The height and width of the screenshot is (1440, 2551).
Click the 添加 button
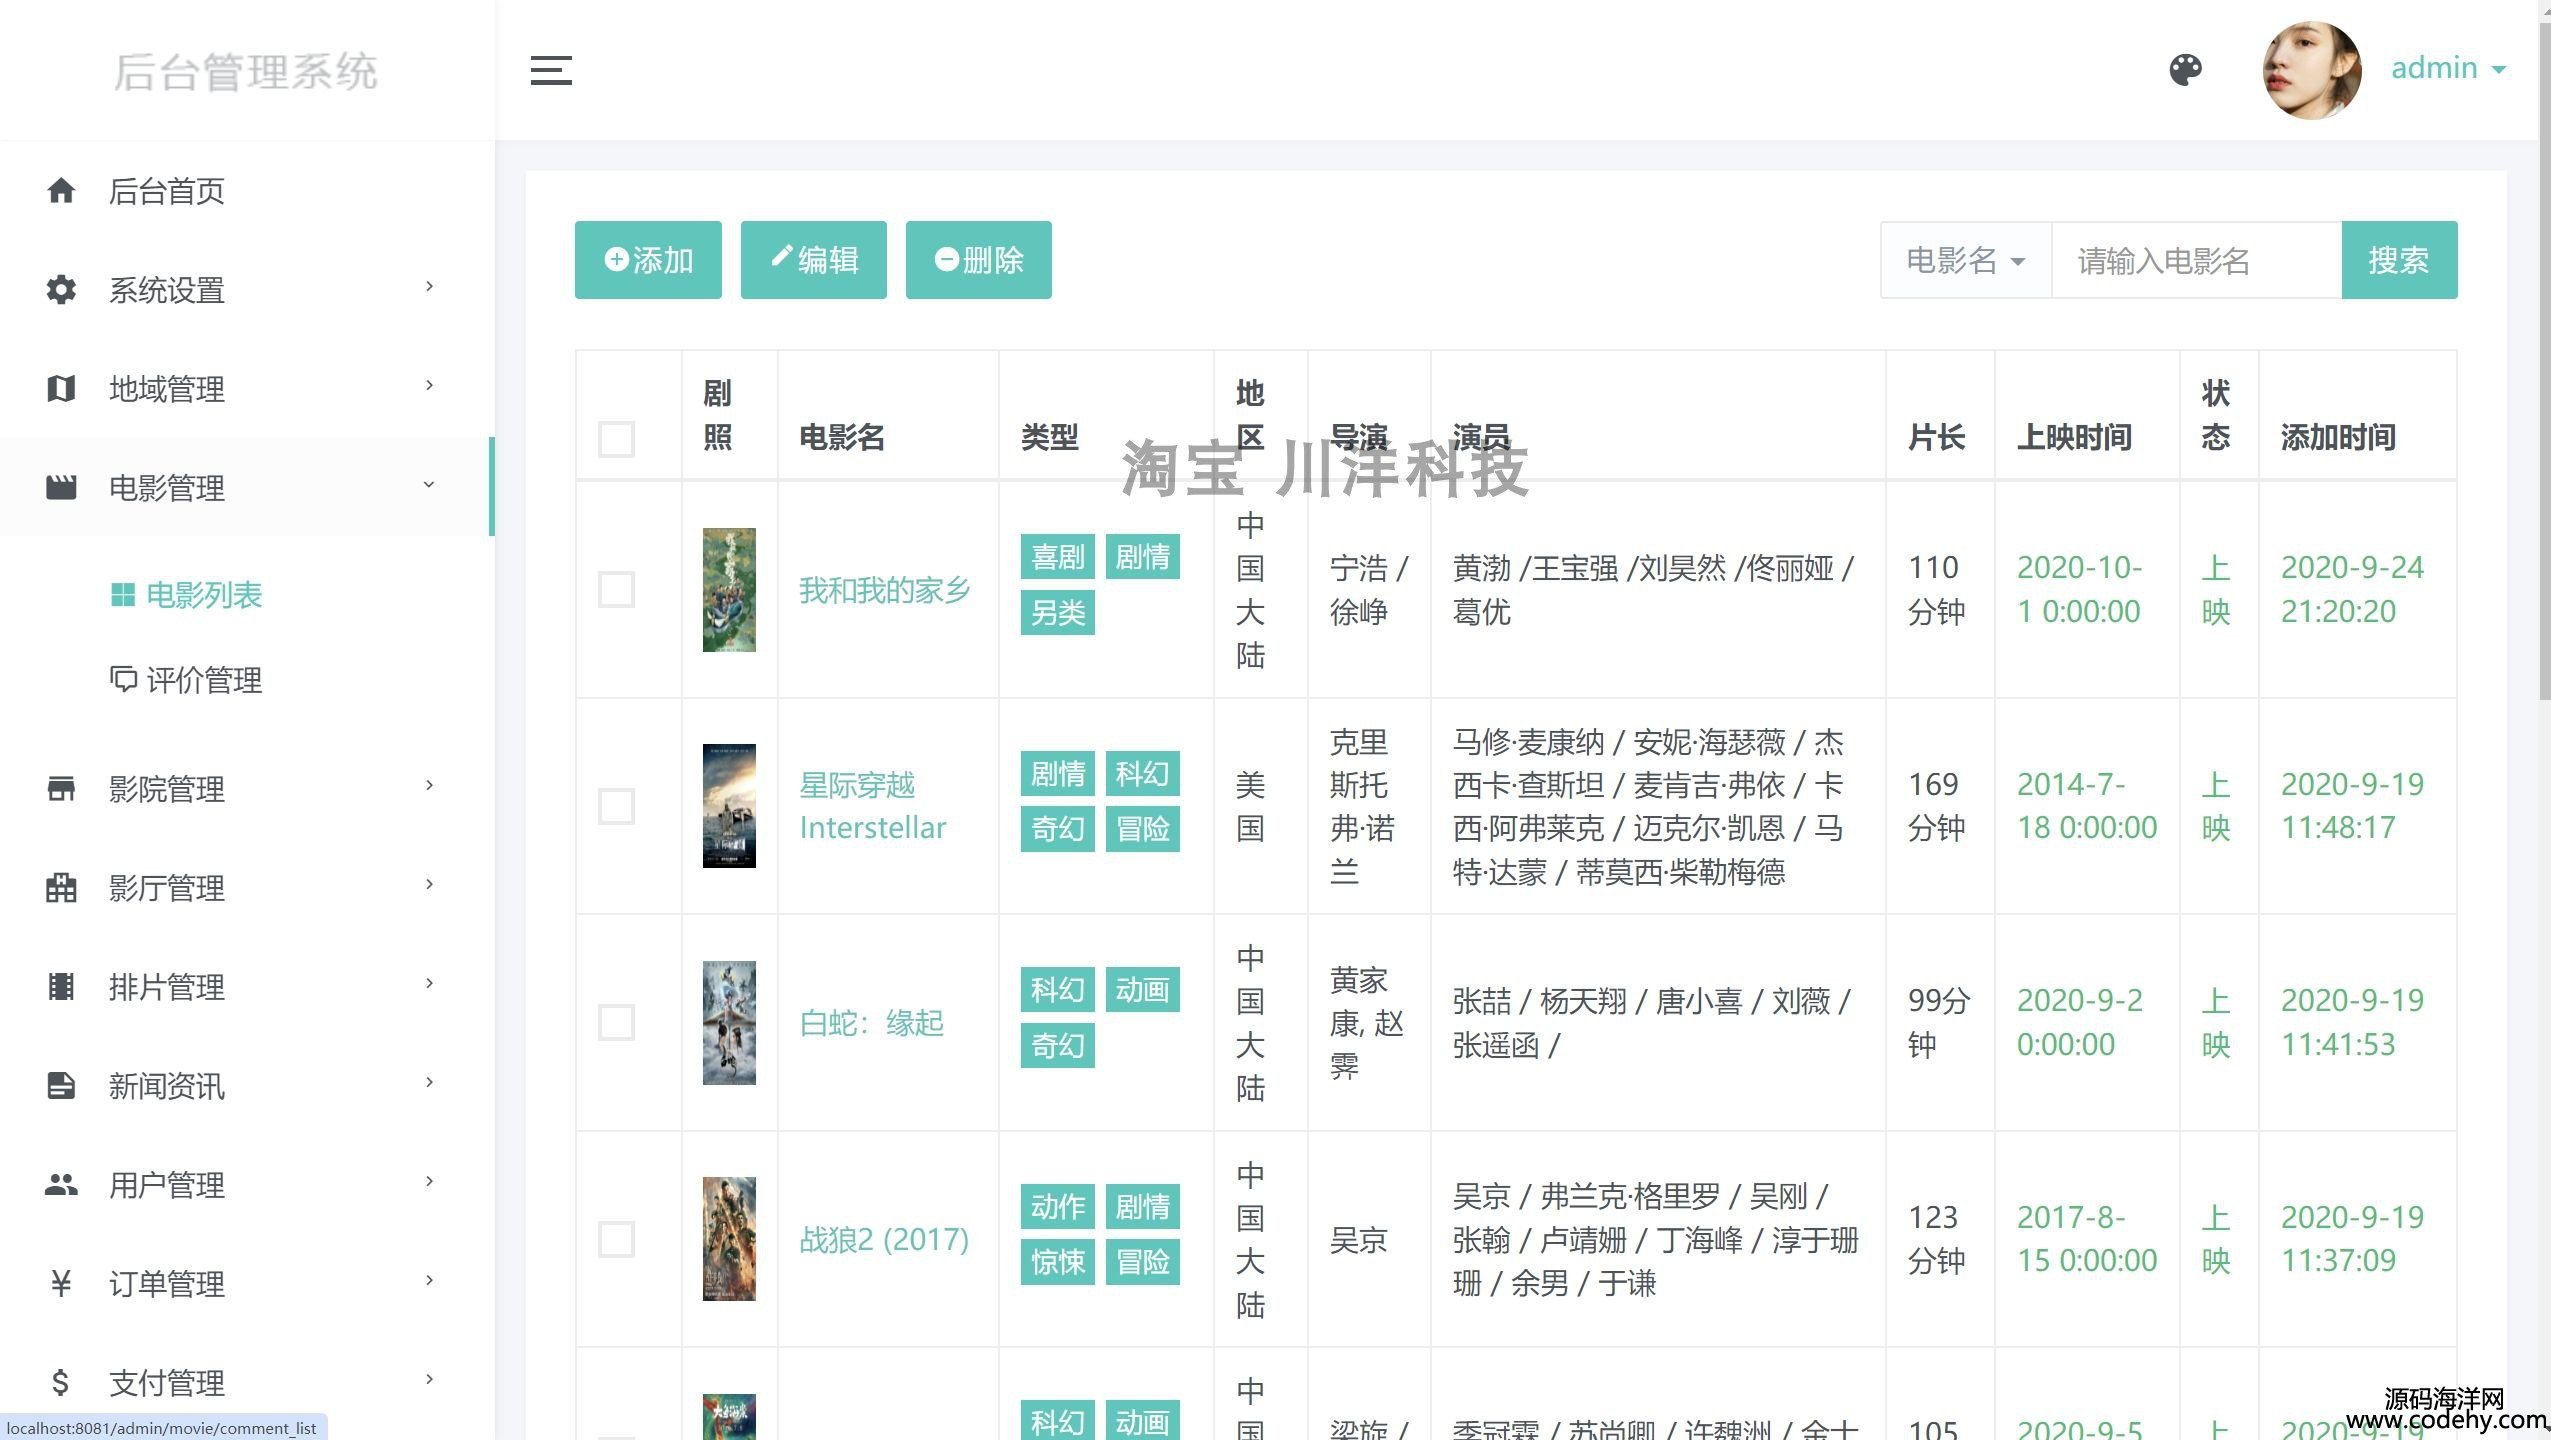(x=648, y=260)
